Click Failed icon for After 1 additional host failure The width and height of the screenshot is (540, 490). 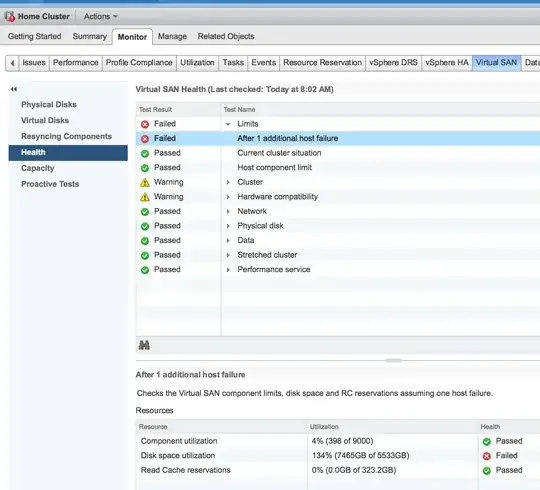(x=145, y=138)
